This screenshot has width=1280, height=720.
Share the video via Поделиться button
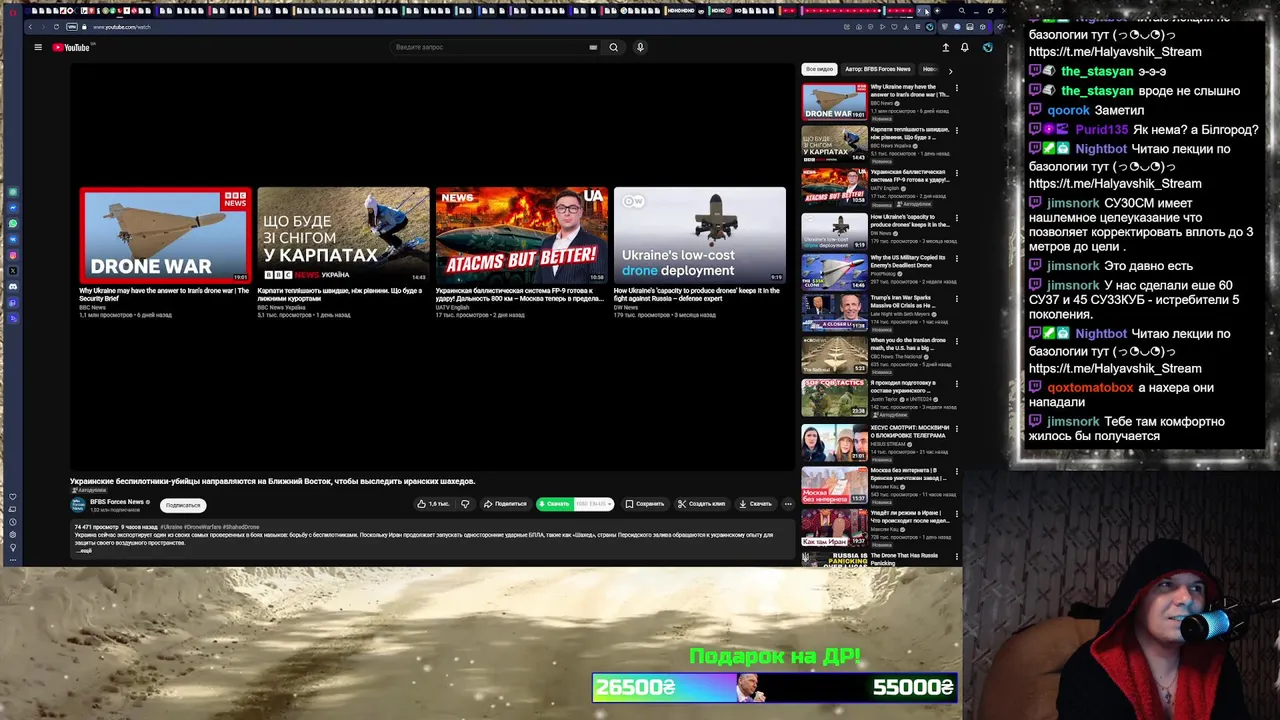click(x=505, y=504)
